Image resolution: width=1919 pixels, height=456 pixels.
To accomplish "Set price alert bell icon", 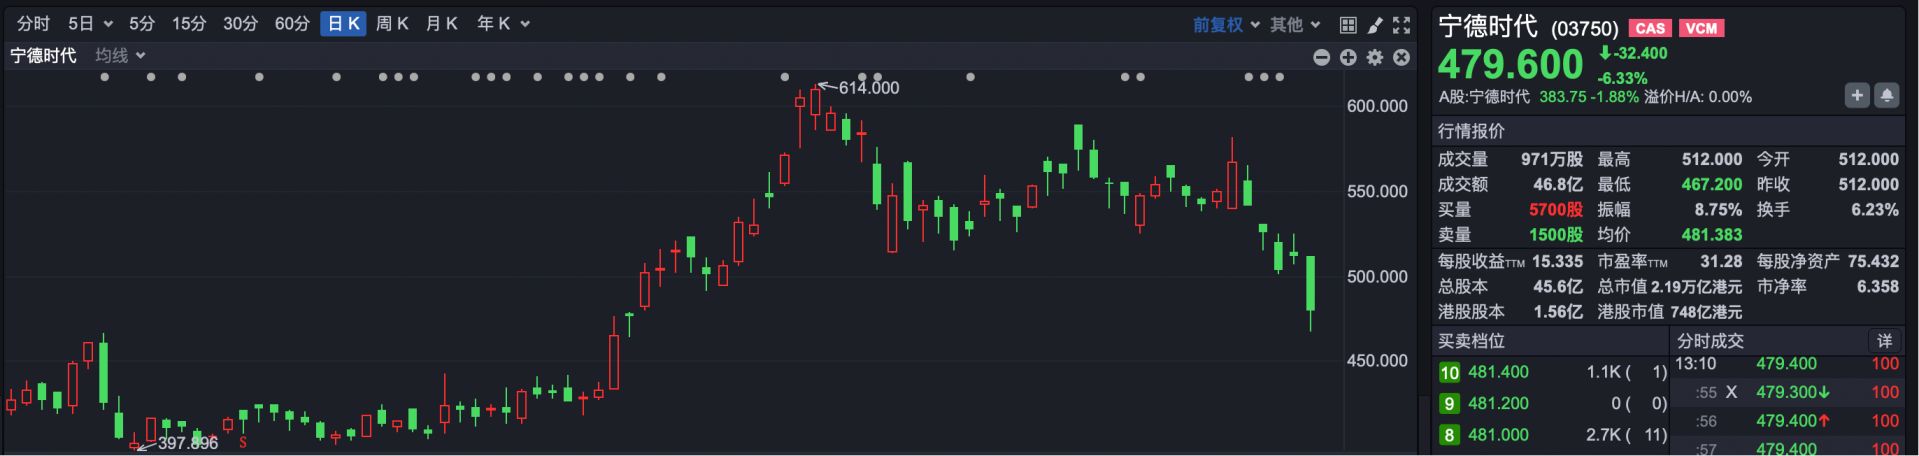I will (x=1886, y=95).
